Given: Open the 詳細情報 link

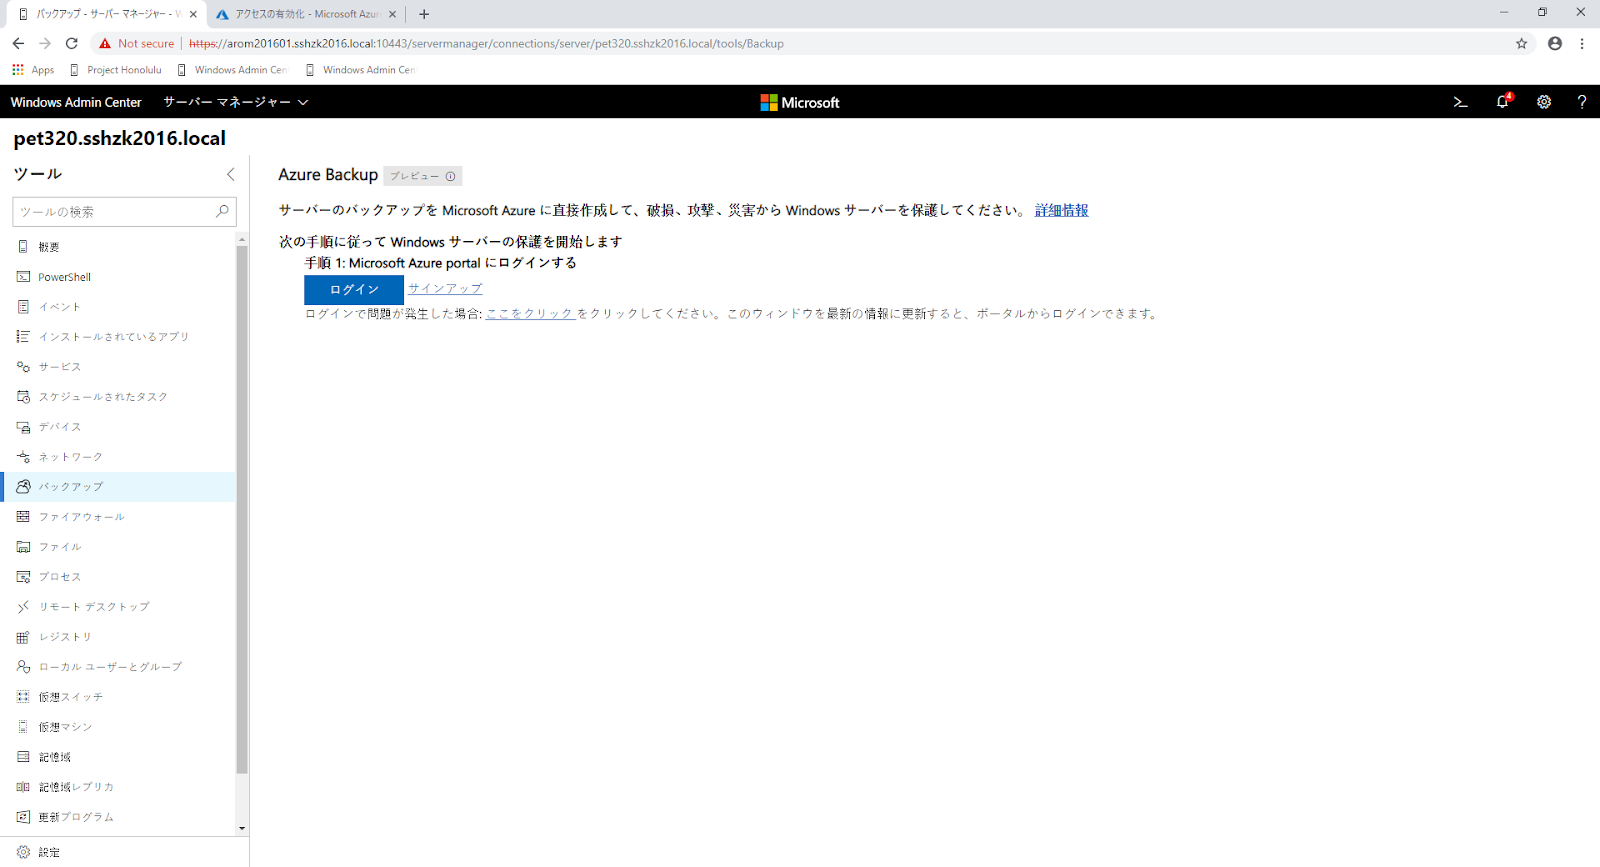Looking at the screenshot, I should pyautogui.click(x=1062, y=210).
